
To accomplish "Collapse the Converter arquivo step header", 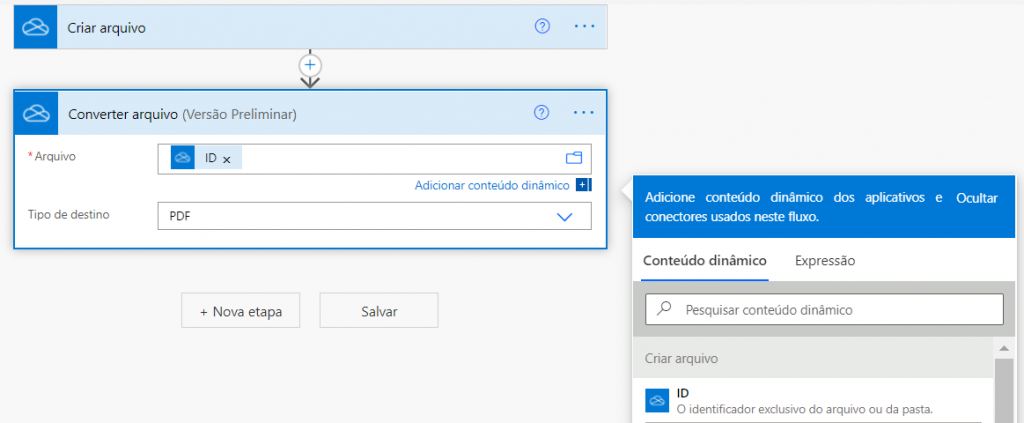I will [300, 114].
